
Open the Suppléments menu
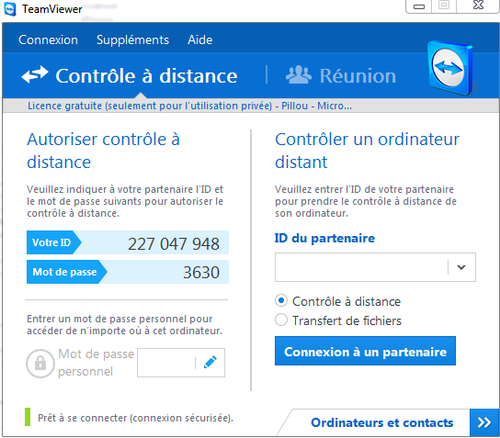click(x=133, y=40)
